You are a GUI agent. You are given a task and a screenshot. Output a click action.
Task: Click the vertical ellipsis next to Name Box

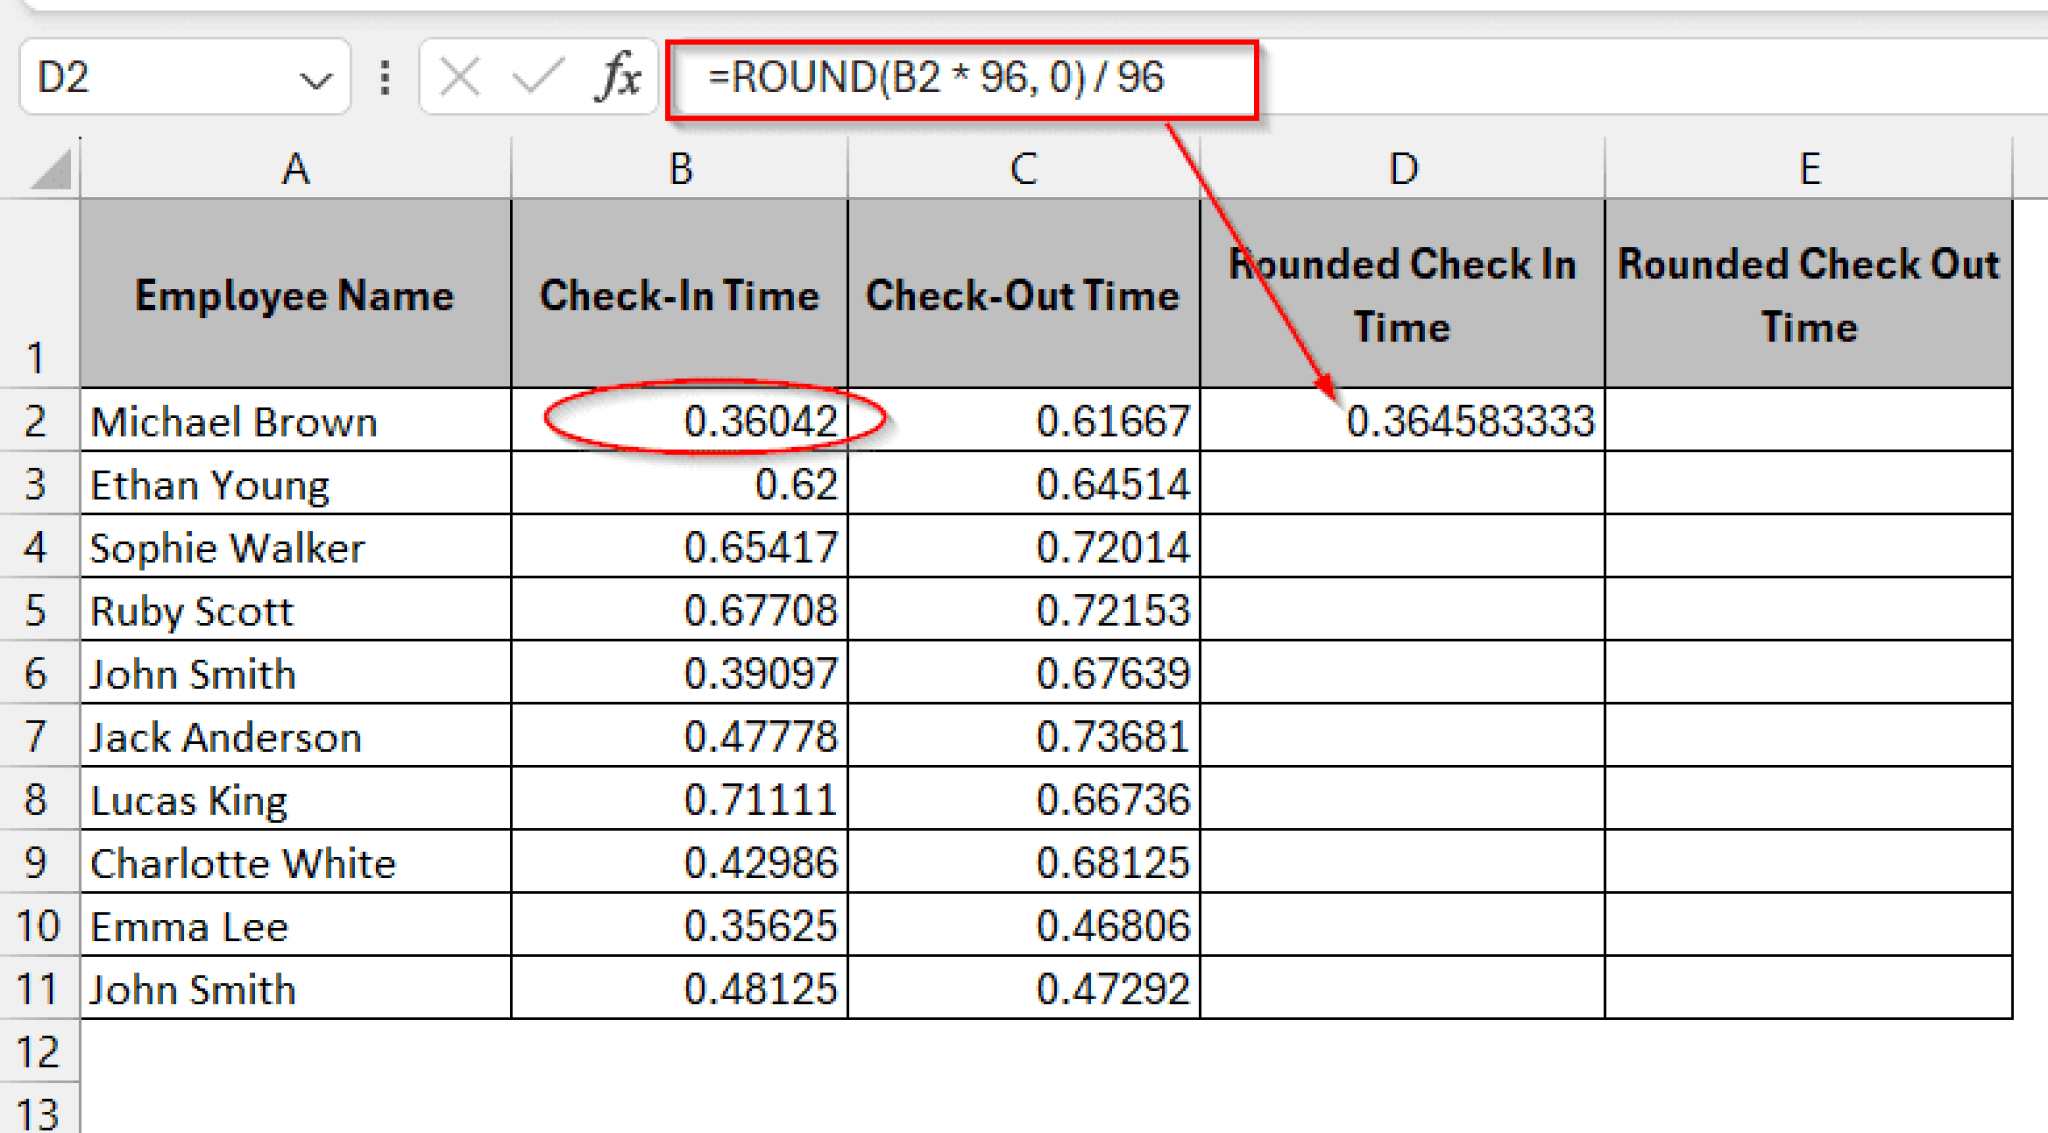tap(383, 75)
